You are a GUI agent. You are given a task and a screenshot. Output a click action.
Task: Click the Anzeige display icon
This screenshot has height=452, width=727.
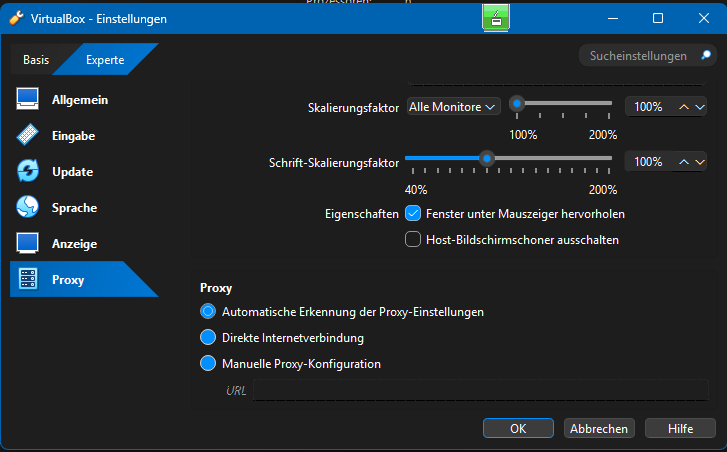[27, 243]
